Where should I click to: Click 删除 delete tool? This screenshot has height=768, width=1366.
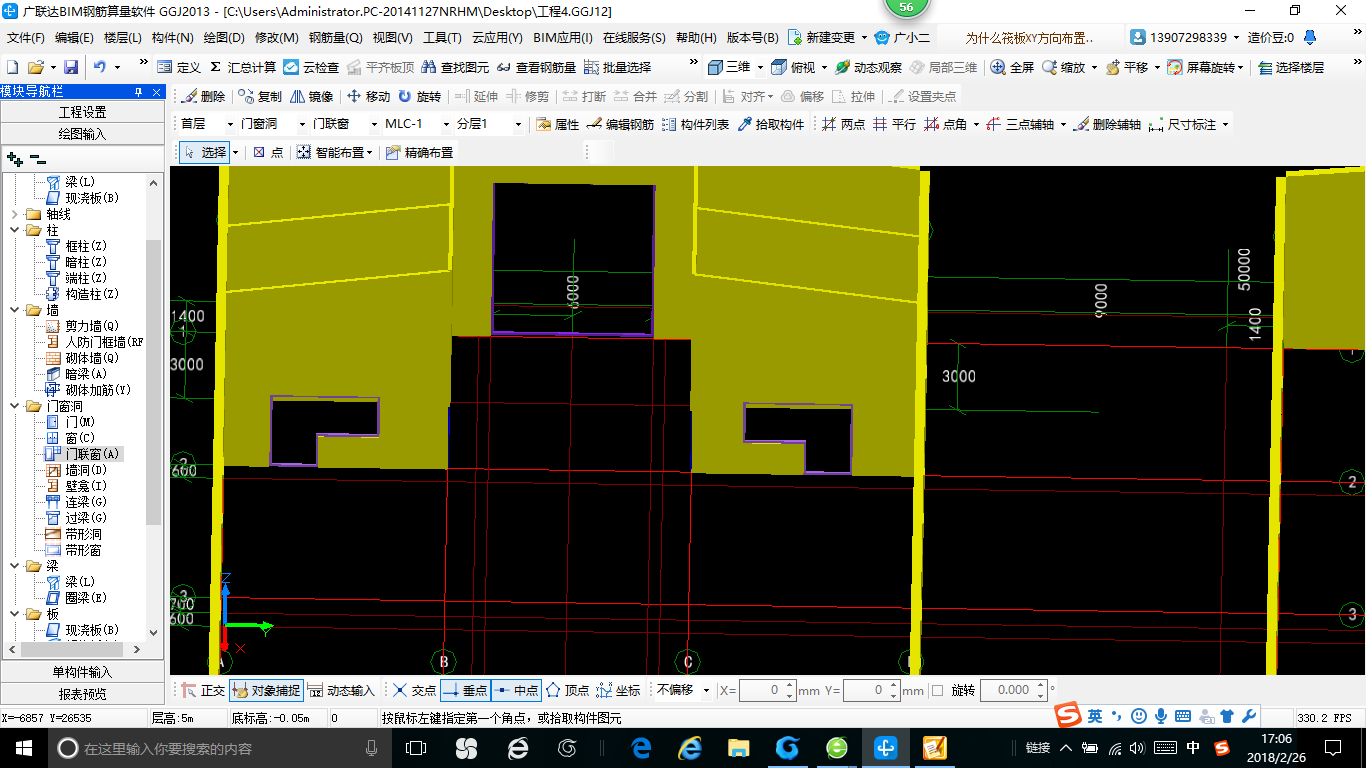(x=204, y=96)
